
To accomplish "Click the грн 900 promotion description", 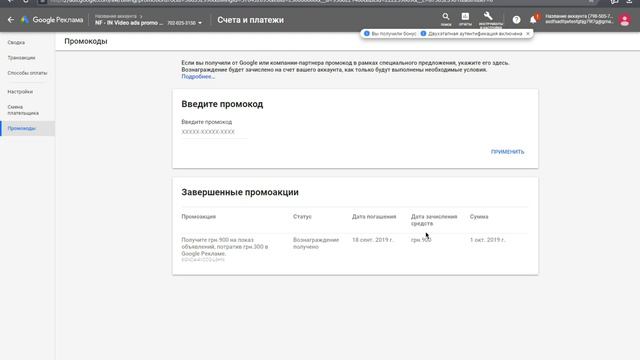I will pos(225,247).
